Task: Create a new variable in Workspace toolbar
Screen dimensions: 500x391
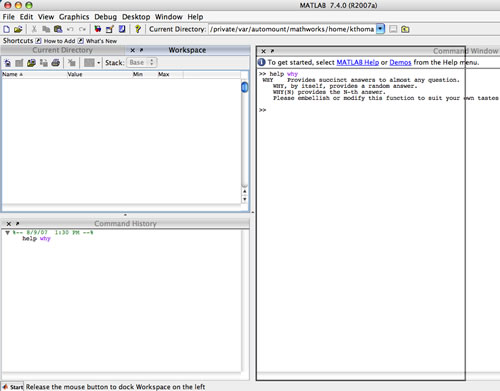Action: (x=7, y=63)
